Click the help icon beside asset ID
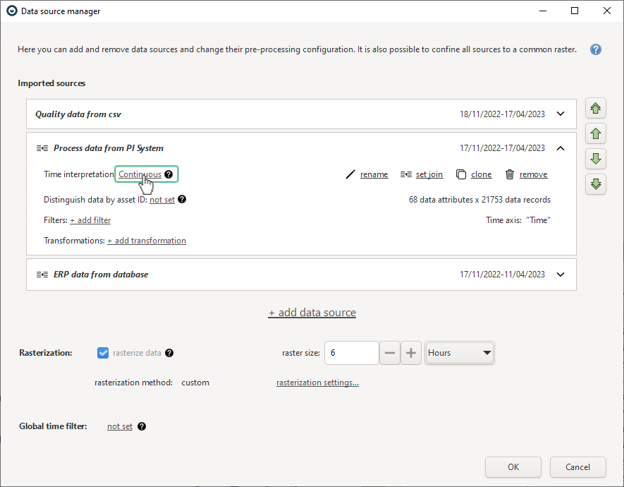The width and height of the screenshot is (624, 487). (182, 199)
